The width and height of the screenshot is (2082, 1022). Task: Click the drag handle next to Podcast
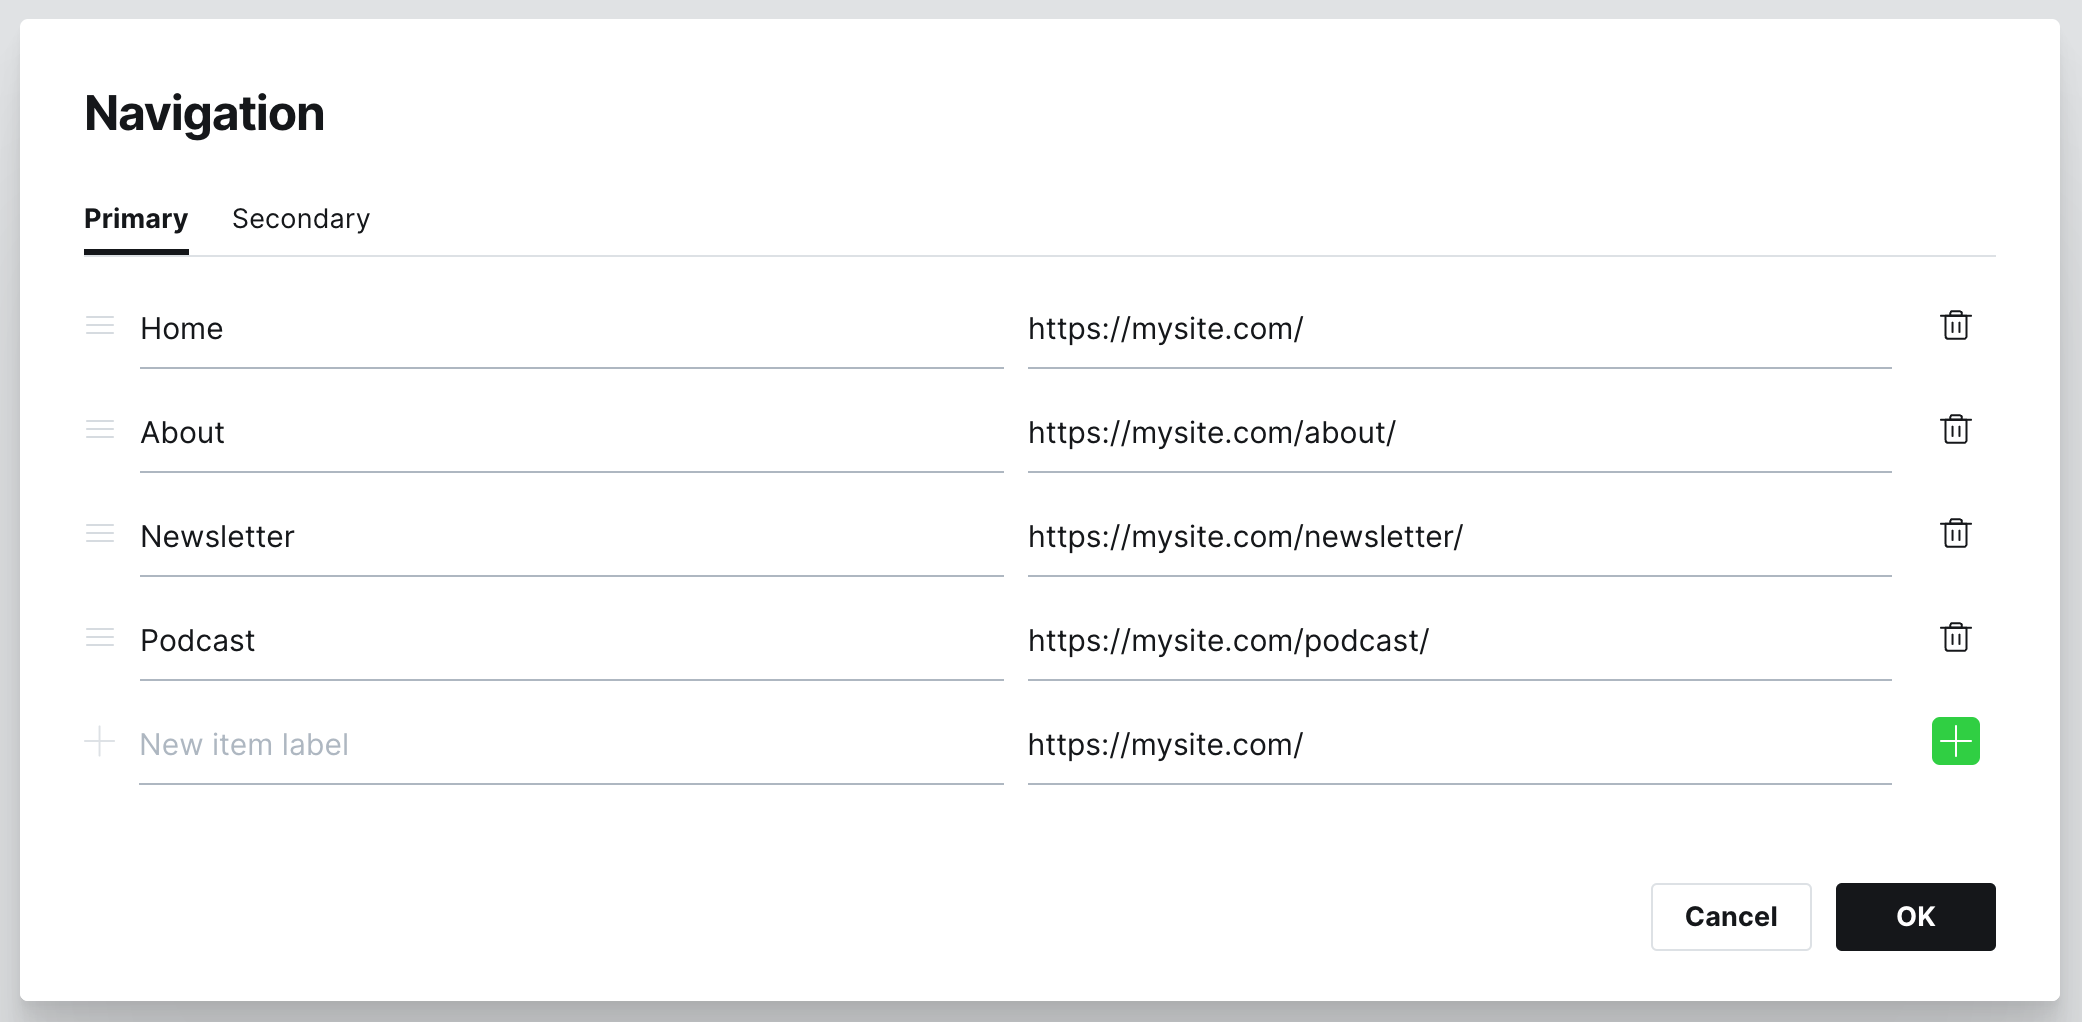pyautogui.click(x=100, y=638)
